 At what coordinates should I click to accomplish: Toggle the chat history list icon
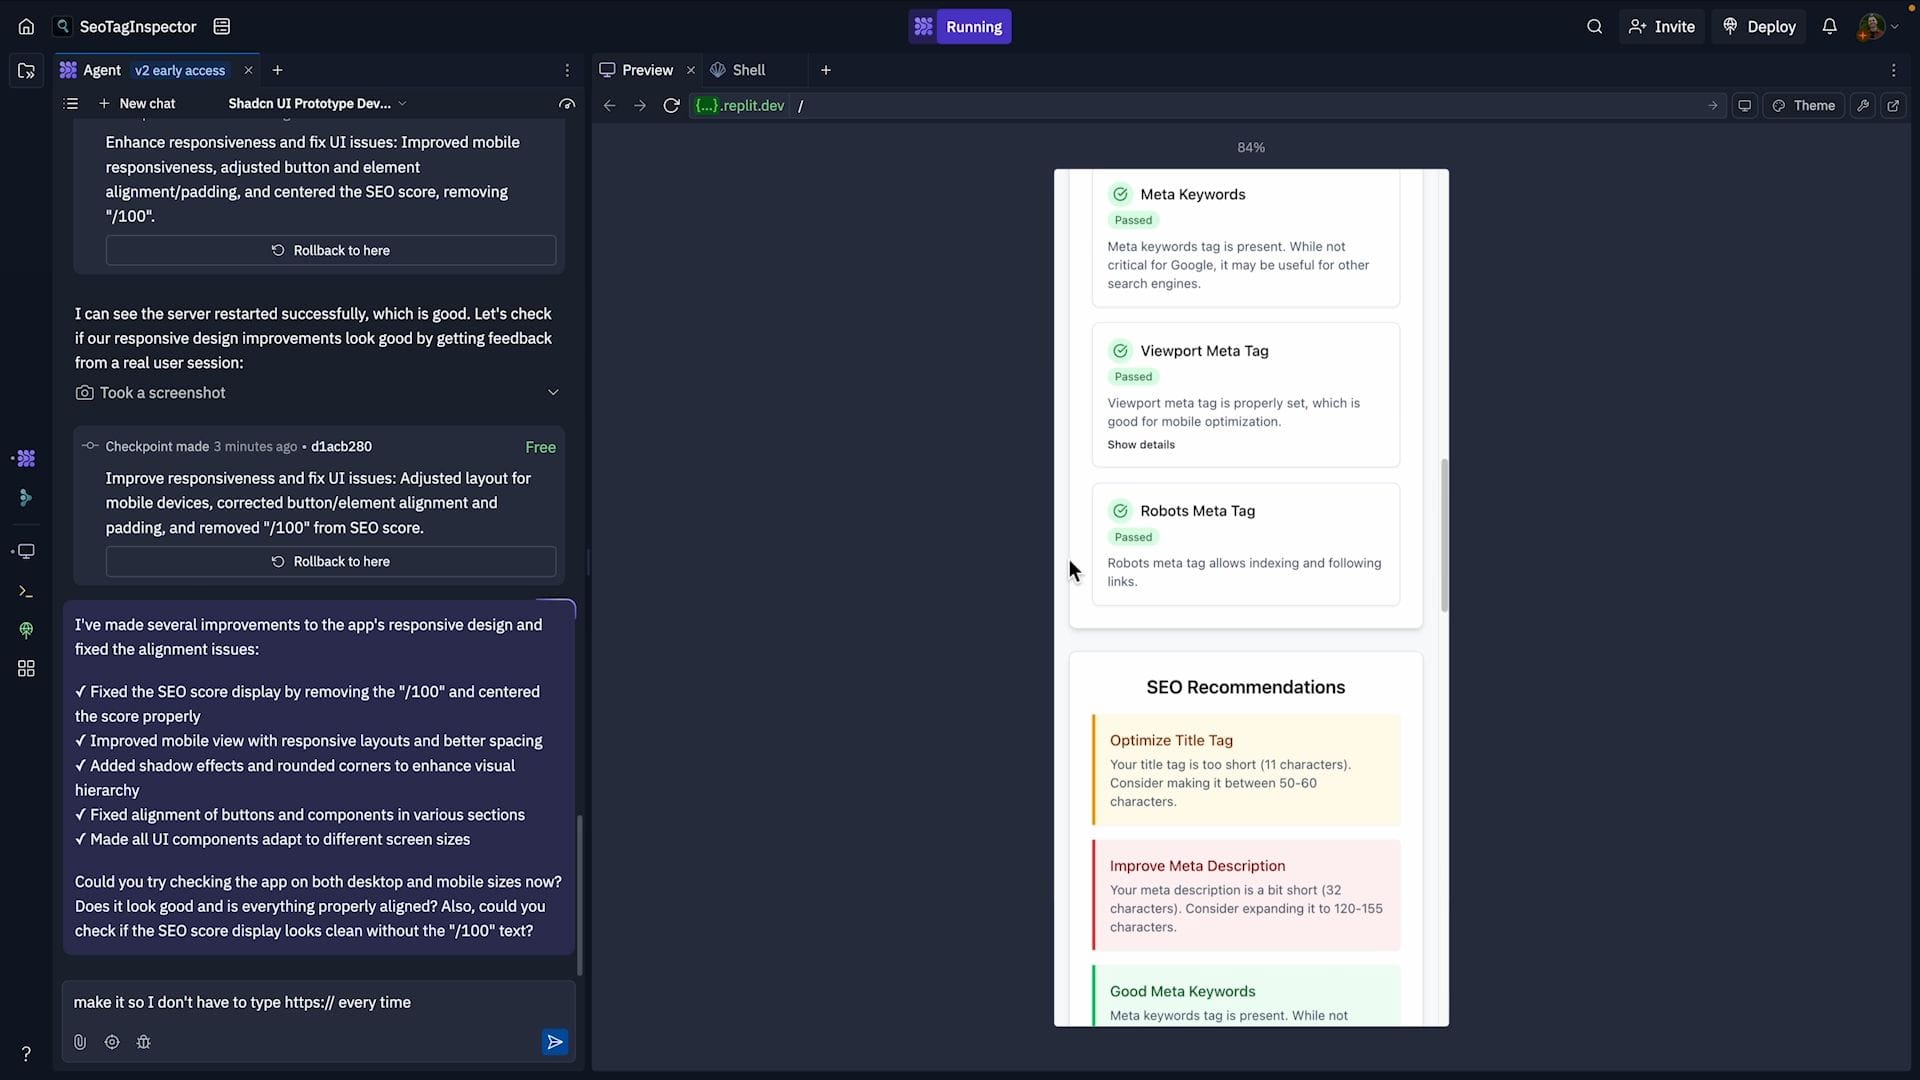click(70, 103)
